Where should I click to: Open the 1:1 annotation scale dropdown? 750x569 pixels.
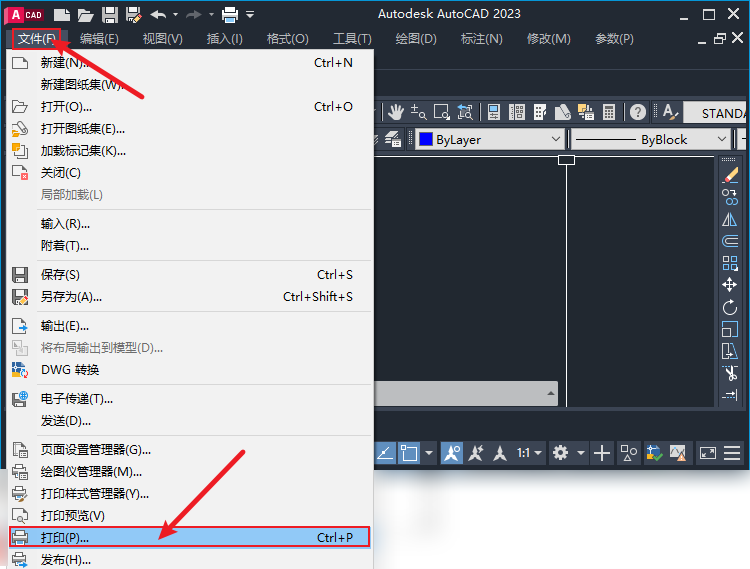point(529,452)
